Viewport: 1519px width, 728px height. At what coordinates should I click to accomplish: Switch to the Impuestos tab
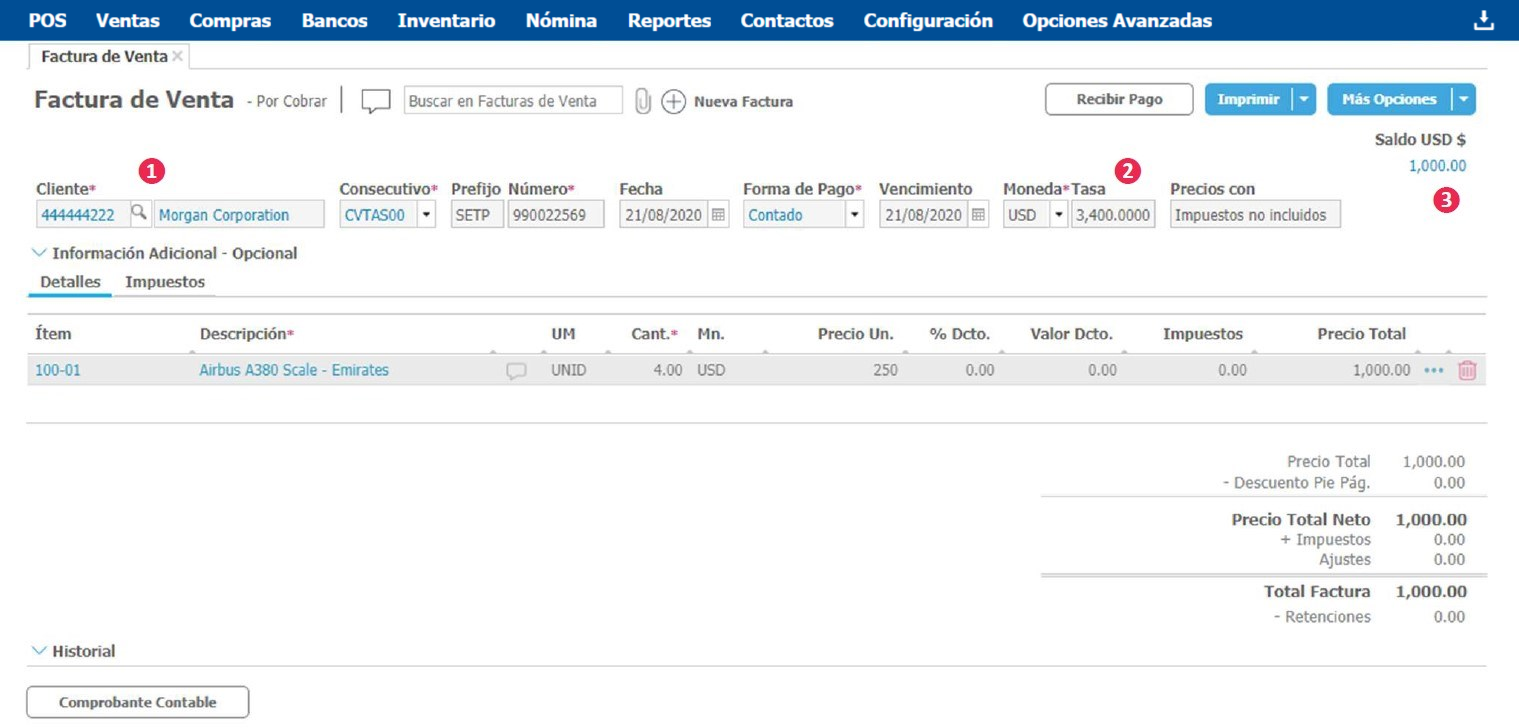coord(165,282)
